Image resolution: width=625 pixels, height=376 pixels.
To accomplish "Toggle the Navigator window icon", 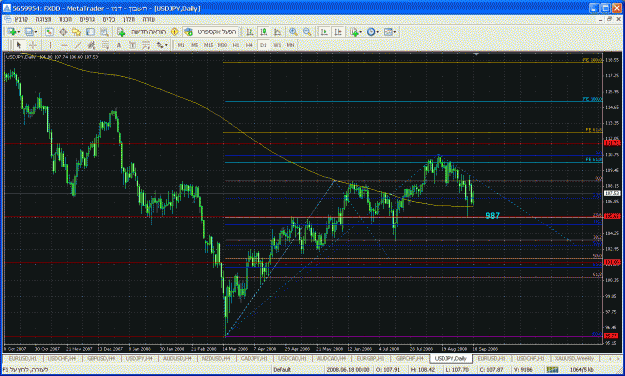I will click(x=77, y=32).
